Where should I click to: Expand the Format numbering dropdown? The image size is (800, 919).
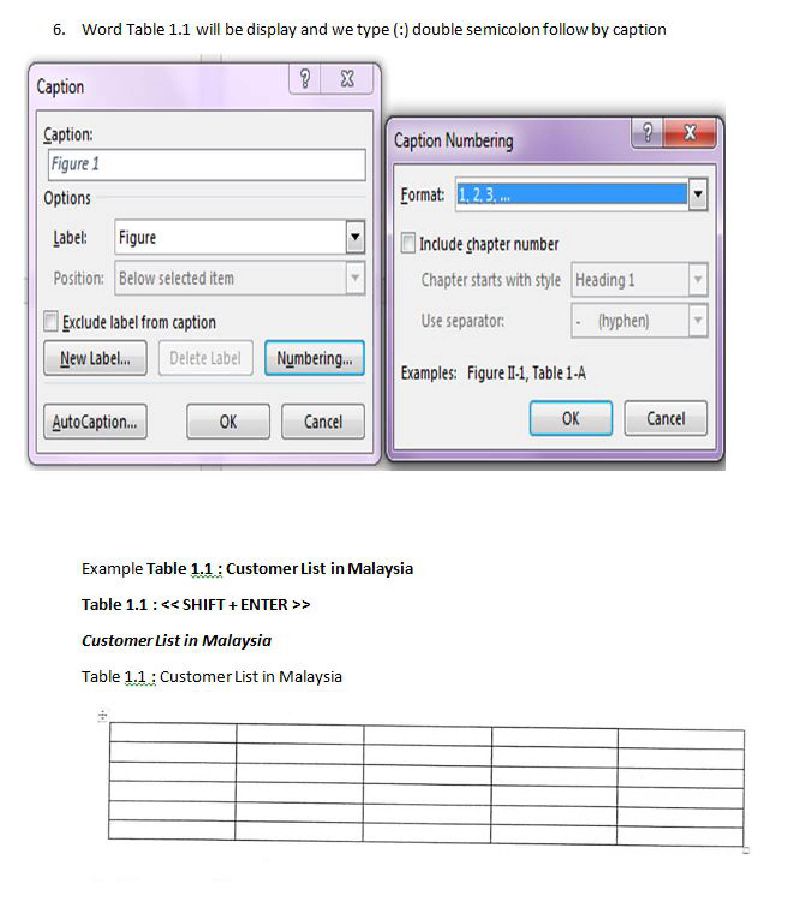pos(698,195)
